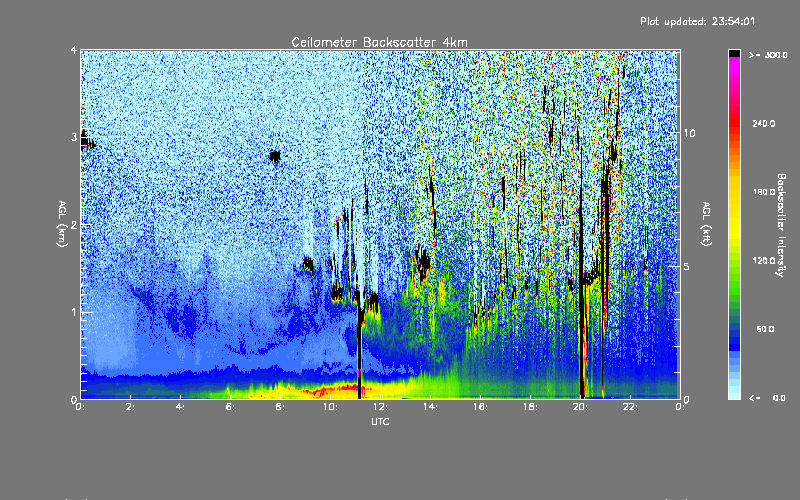Click the "0" tick on the kft axis

tap(687, 399)
